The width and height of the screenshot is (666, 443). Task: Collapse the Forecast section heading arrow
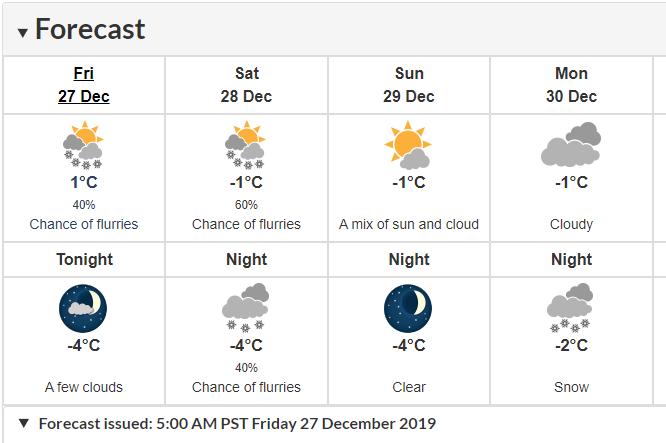click(x=23, y=31)
